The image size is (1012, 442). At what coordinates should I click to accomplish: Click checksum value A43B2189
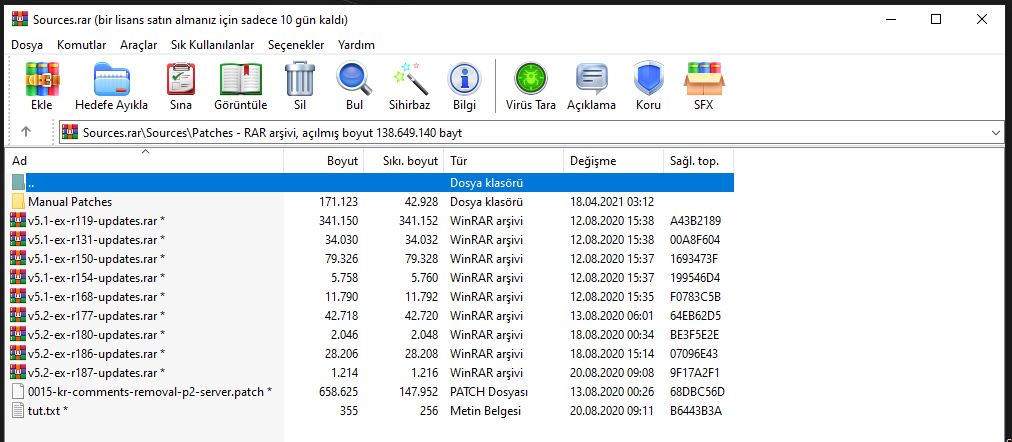point(696,221)
